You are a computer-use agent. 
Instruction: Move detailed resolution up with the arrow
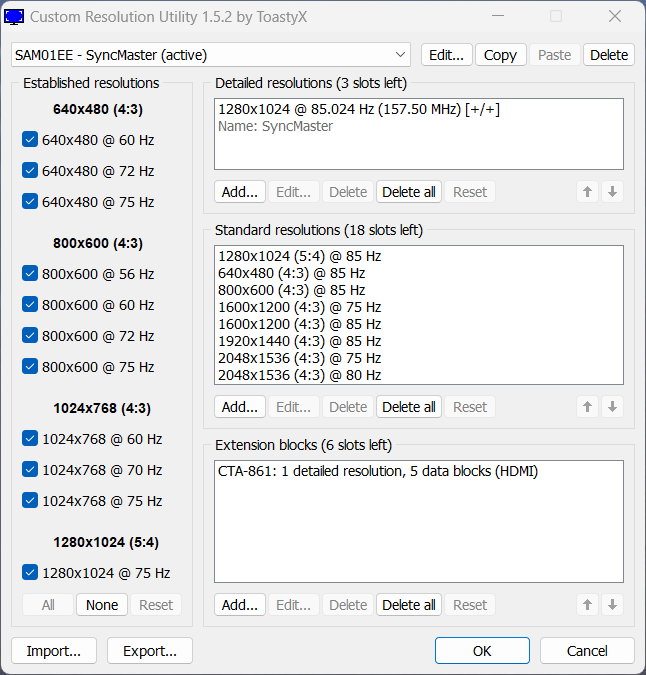(x=588, y=192)
